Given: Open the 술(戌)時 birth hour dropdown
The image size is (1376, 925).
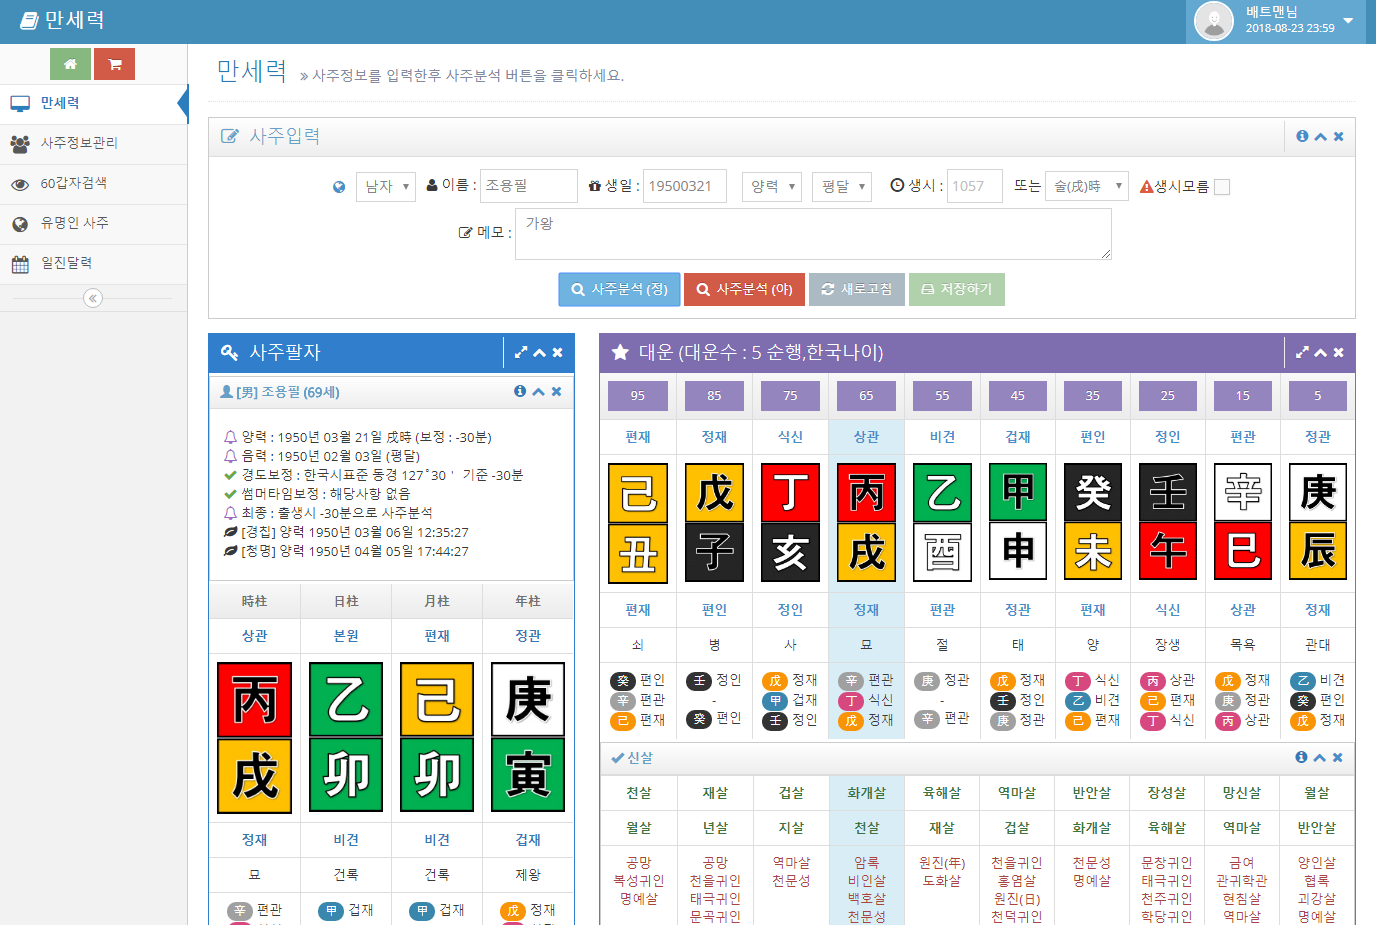Looking at the screenshot, I should [1086, 186].
